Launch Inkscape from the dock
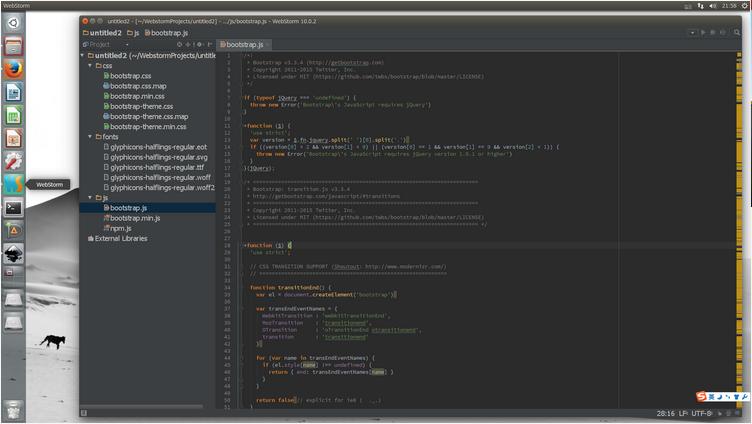This screenshot has height=424, width=752. point(13,254)
